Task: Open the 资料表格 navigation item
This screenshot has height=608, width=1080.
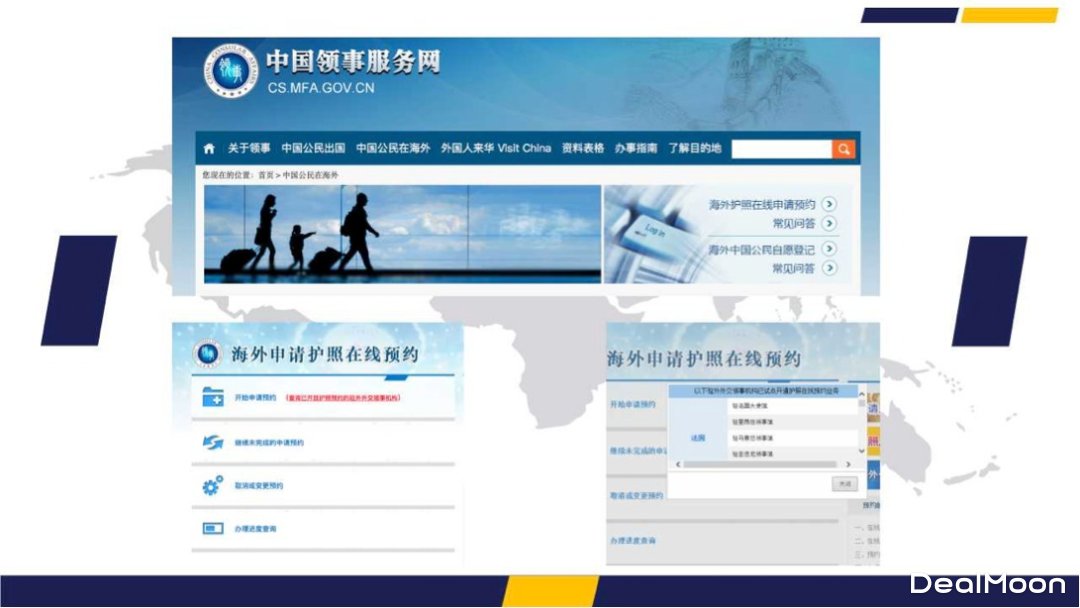Action: coord(583,149)
